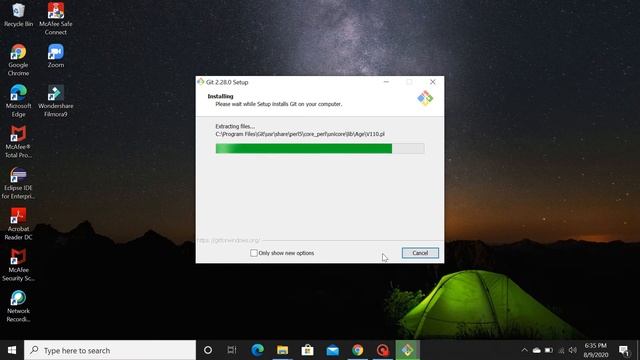Click the Git logo in installer header
The width and height of the screenshot is (640, 360).
pos(425,98)
